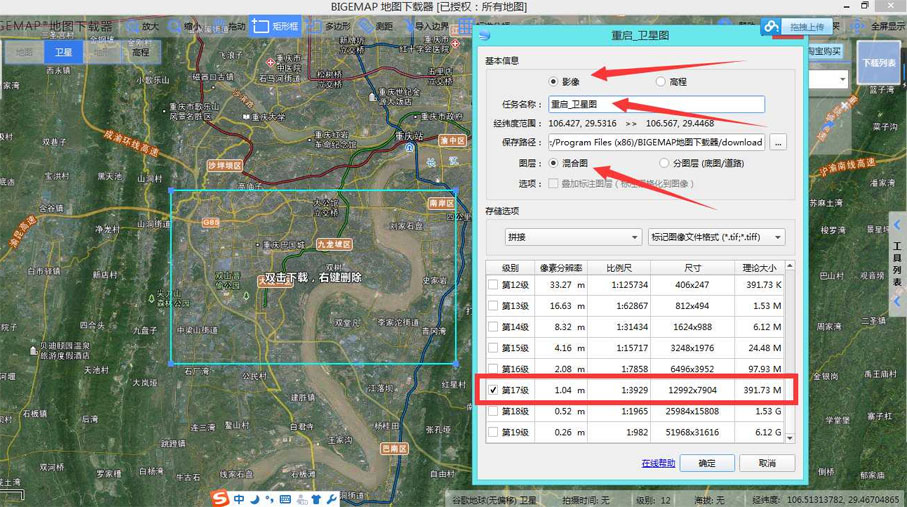This screenshot has width=907, height=507.
Task: Uncheck the 第17级 level checkbox
Action: click(x=493, y=390)
